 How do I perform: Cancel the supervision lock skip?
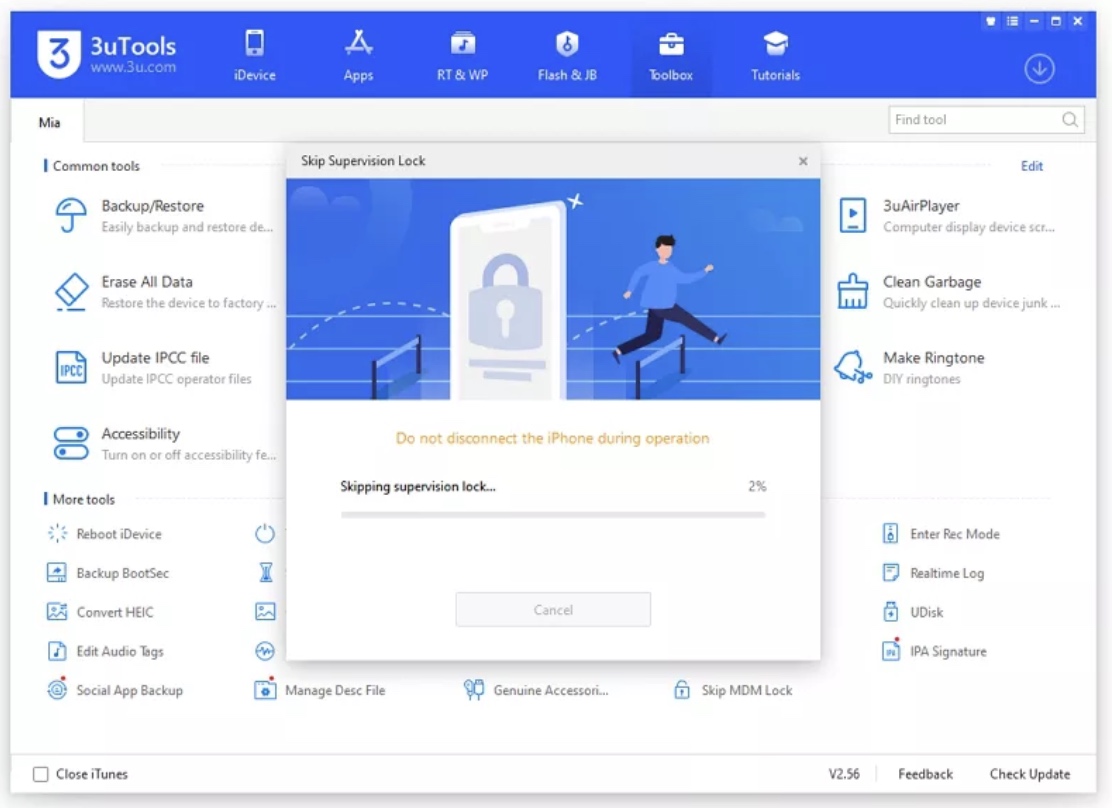coord(553,610)
